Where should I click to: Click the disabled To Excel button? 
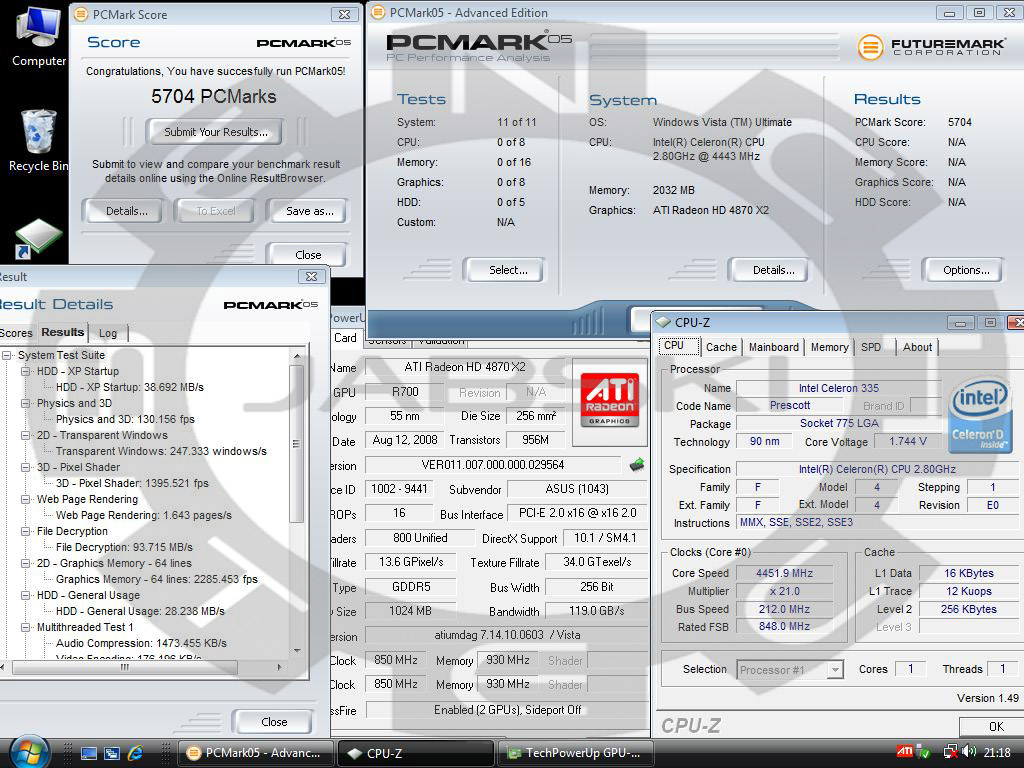216,211
